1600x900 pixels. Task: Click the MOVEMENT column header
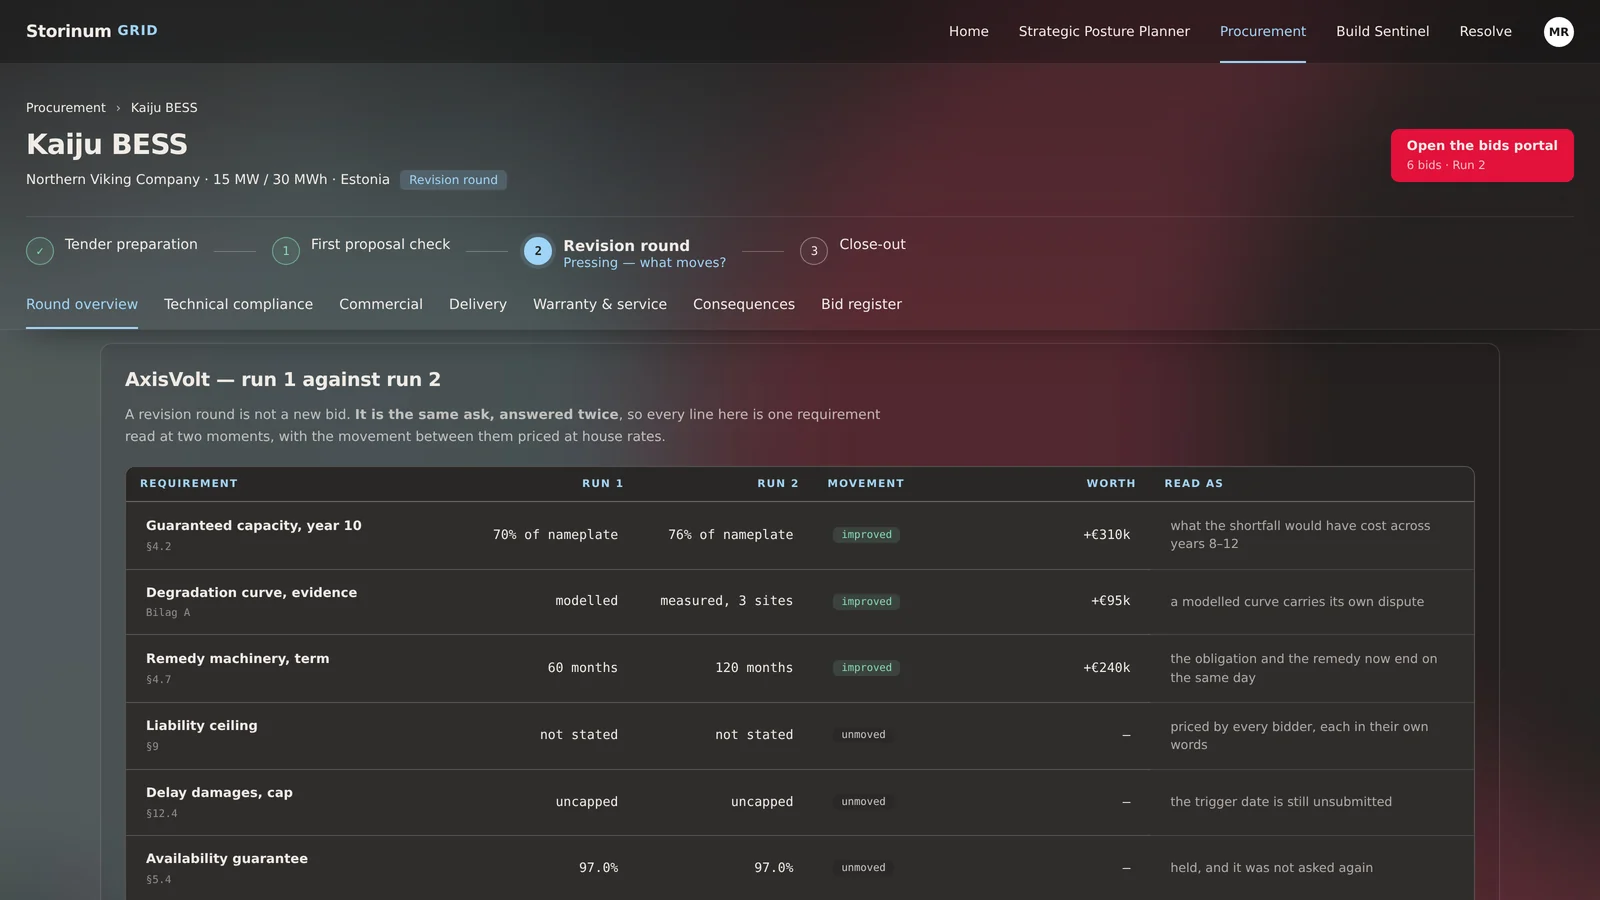(866, 483)
